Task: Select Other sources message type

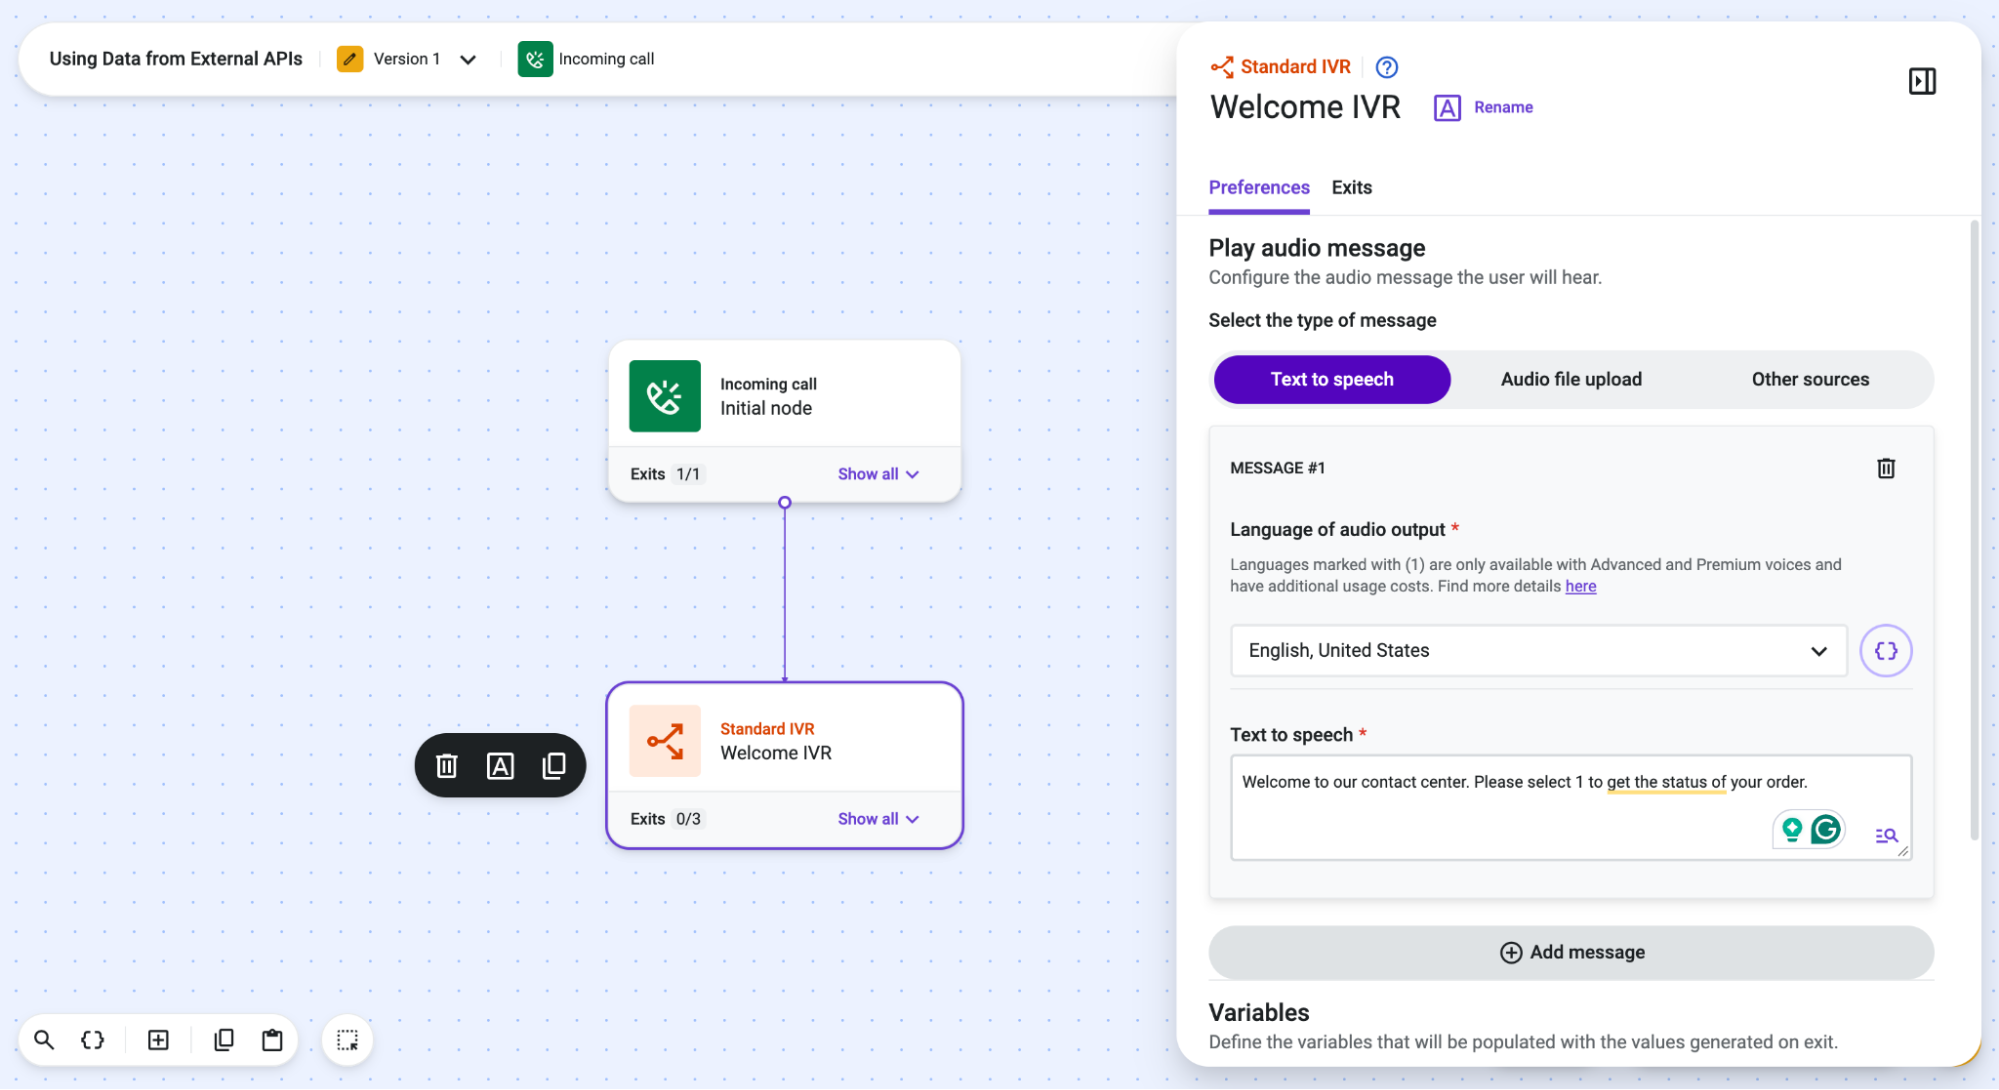Action: pyautogui.click(x=1810, y=380)
